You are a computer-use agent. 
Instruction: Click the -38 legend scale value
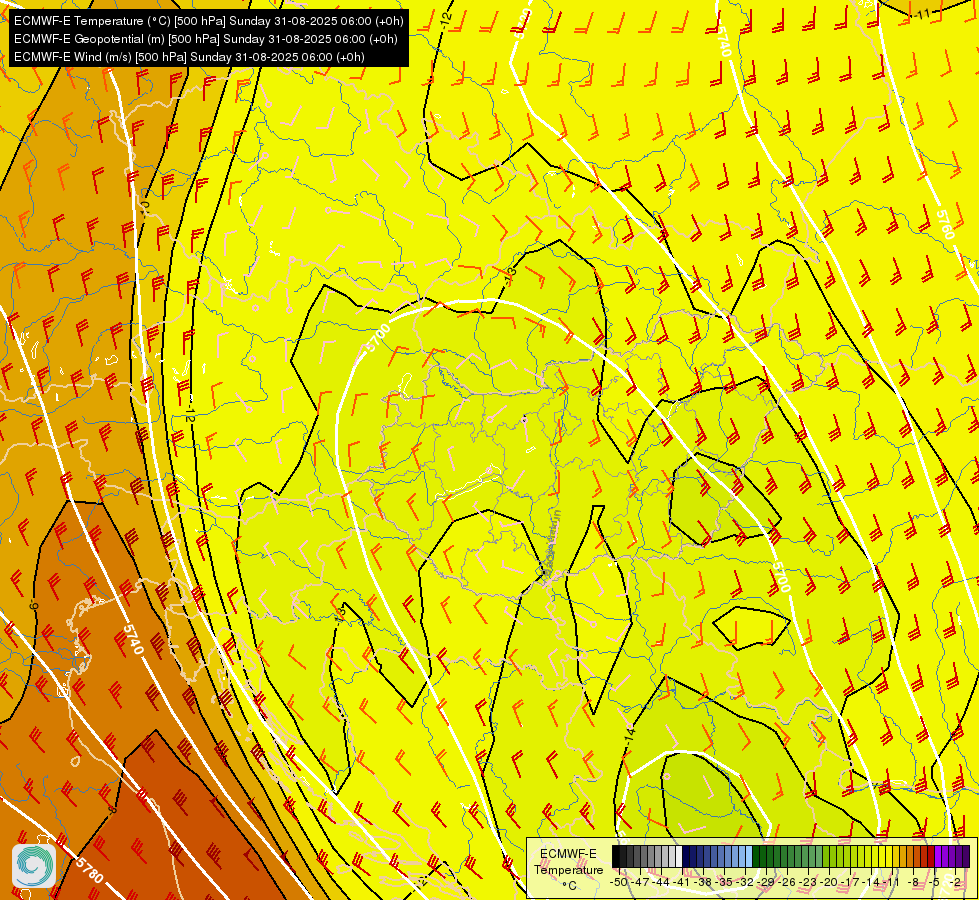704,881
